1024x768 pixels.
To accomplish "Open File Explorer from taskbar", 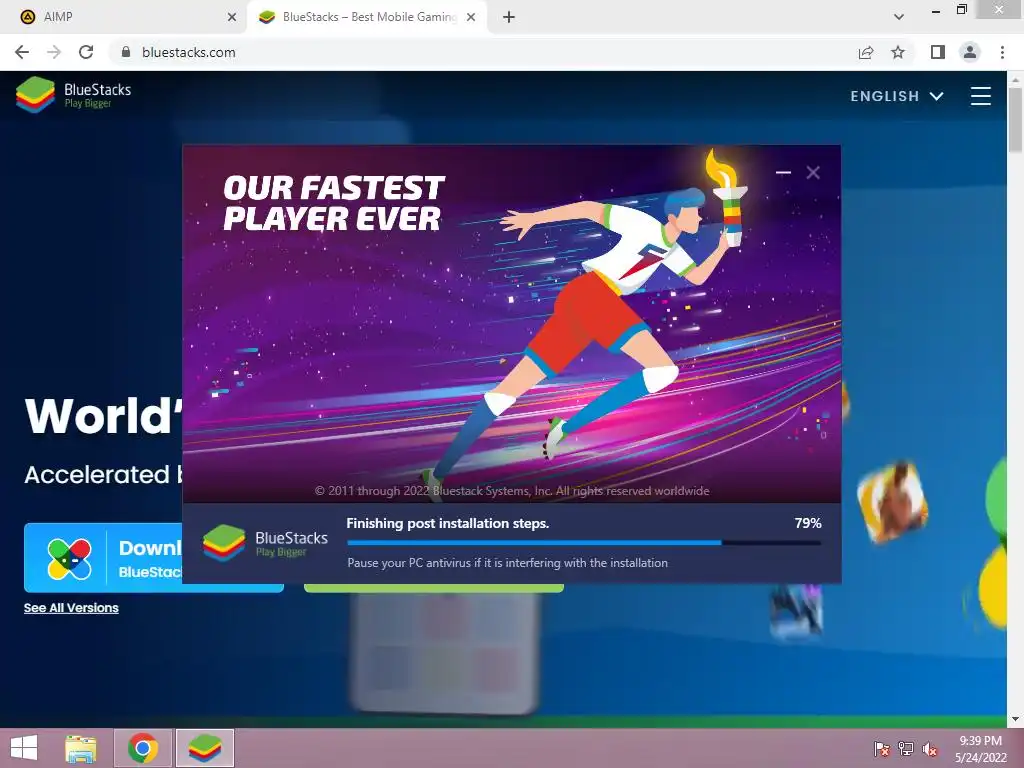I will [81, 748].
